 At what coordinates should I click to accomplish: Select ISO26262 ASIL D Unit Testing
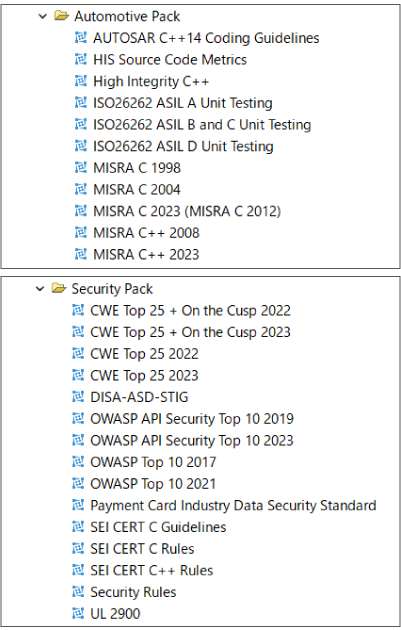pyautogui.click(x=183, y=146)
